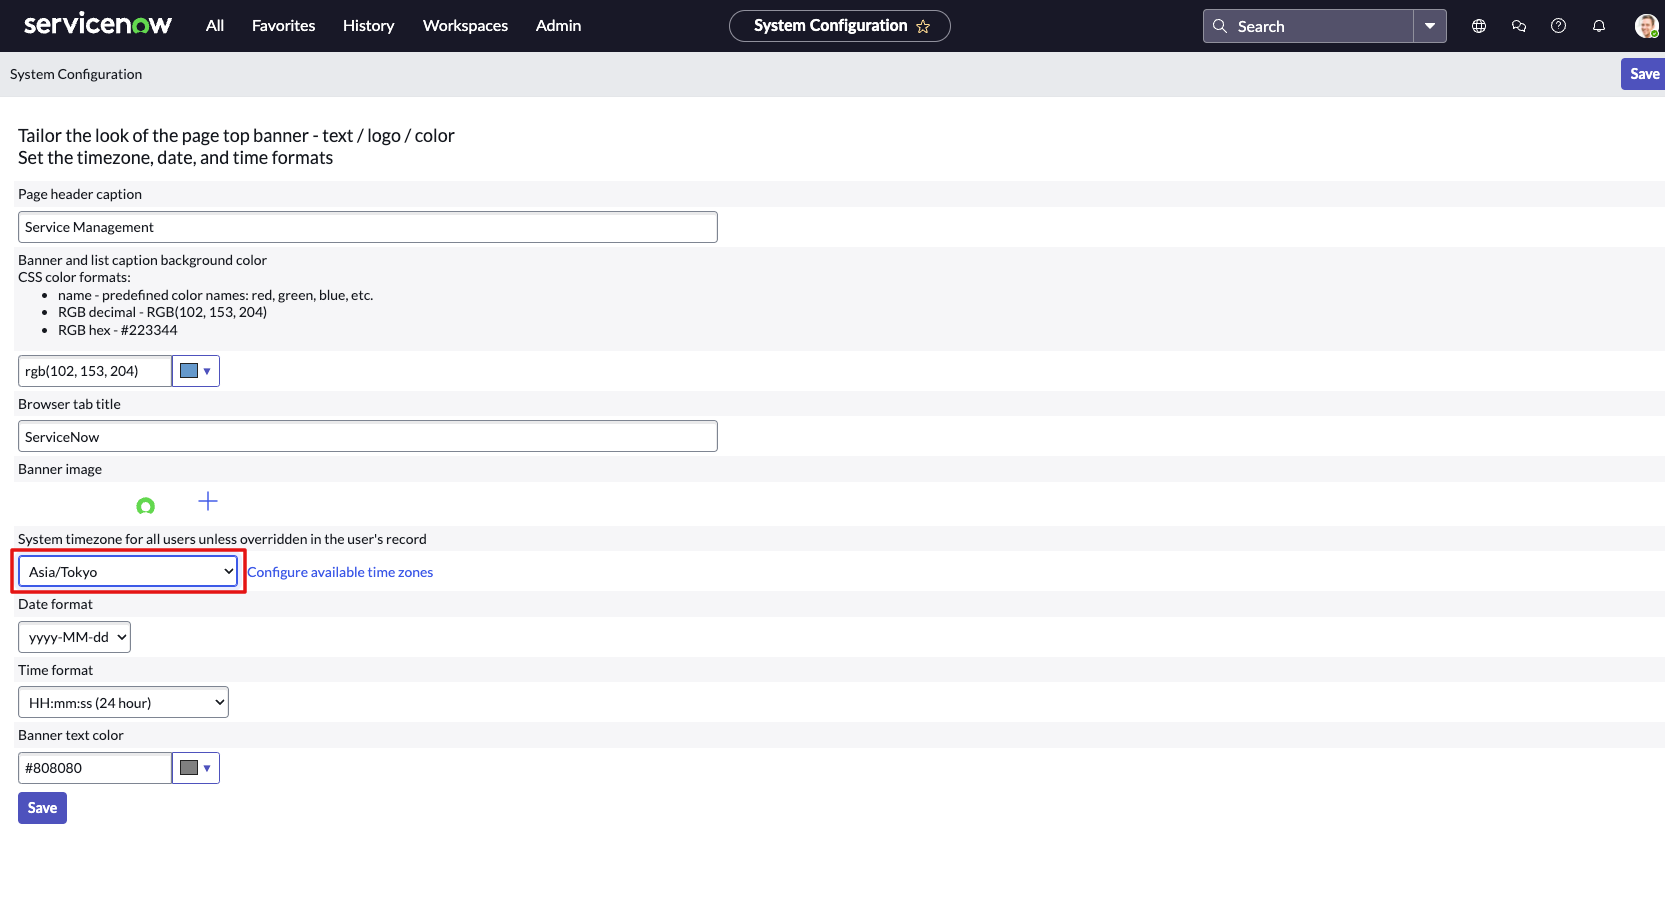Open the banner background color swatch

(x=189, y=370)
